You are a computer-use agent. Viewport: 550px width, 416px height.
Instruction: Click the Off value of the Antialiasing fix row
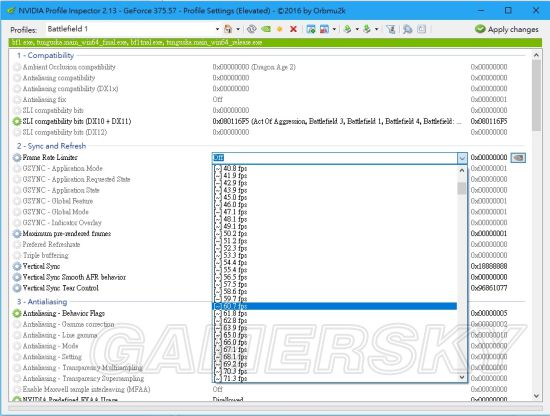[x=217, y=100]
